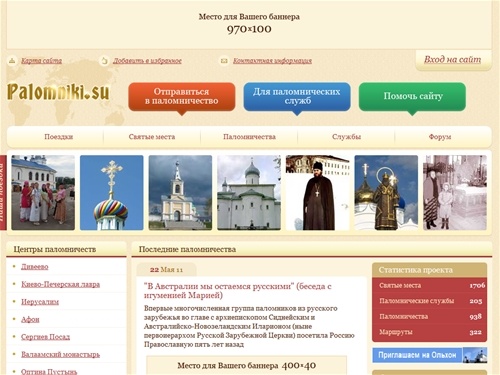Image resolution: width=500 pixels, height=375 pixels.
Task: Open the Иерусалим link
Action: point(40,302)
